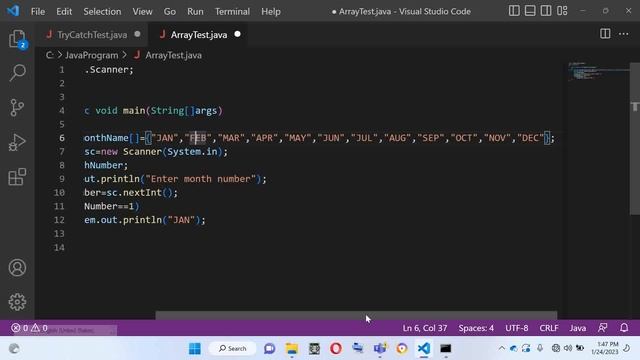Open the Run menu
The image size is (640, 360).
tap(195, 11)
